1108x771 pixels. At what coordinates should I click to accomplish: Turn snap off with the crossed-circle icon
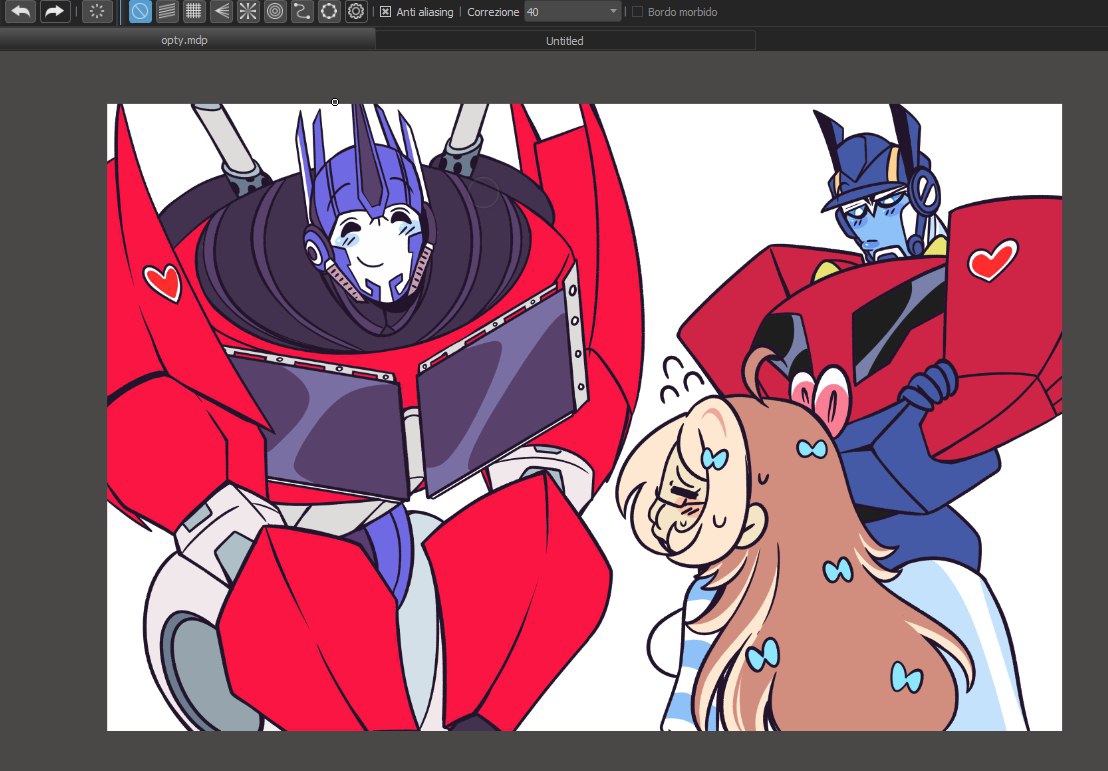pyautogui.click(x=140, y=12)
